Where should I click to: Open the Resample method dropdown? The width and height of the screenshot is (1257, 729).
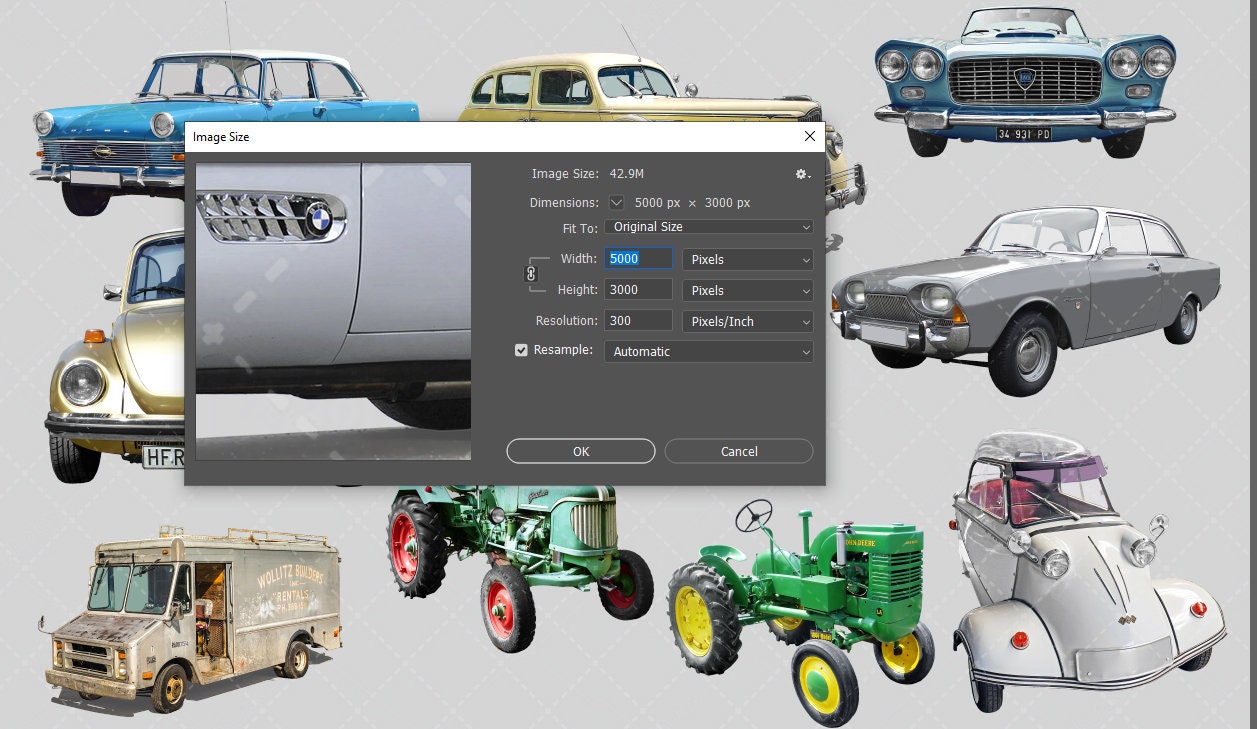click(708, 351)
